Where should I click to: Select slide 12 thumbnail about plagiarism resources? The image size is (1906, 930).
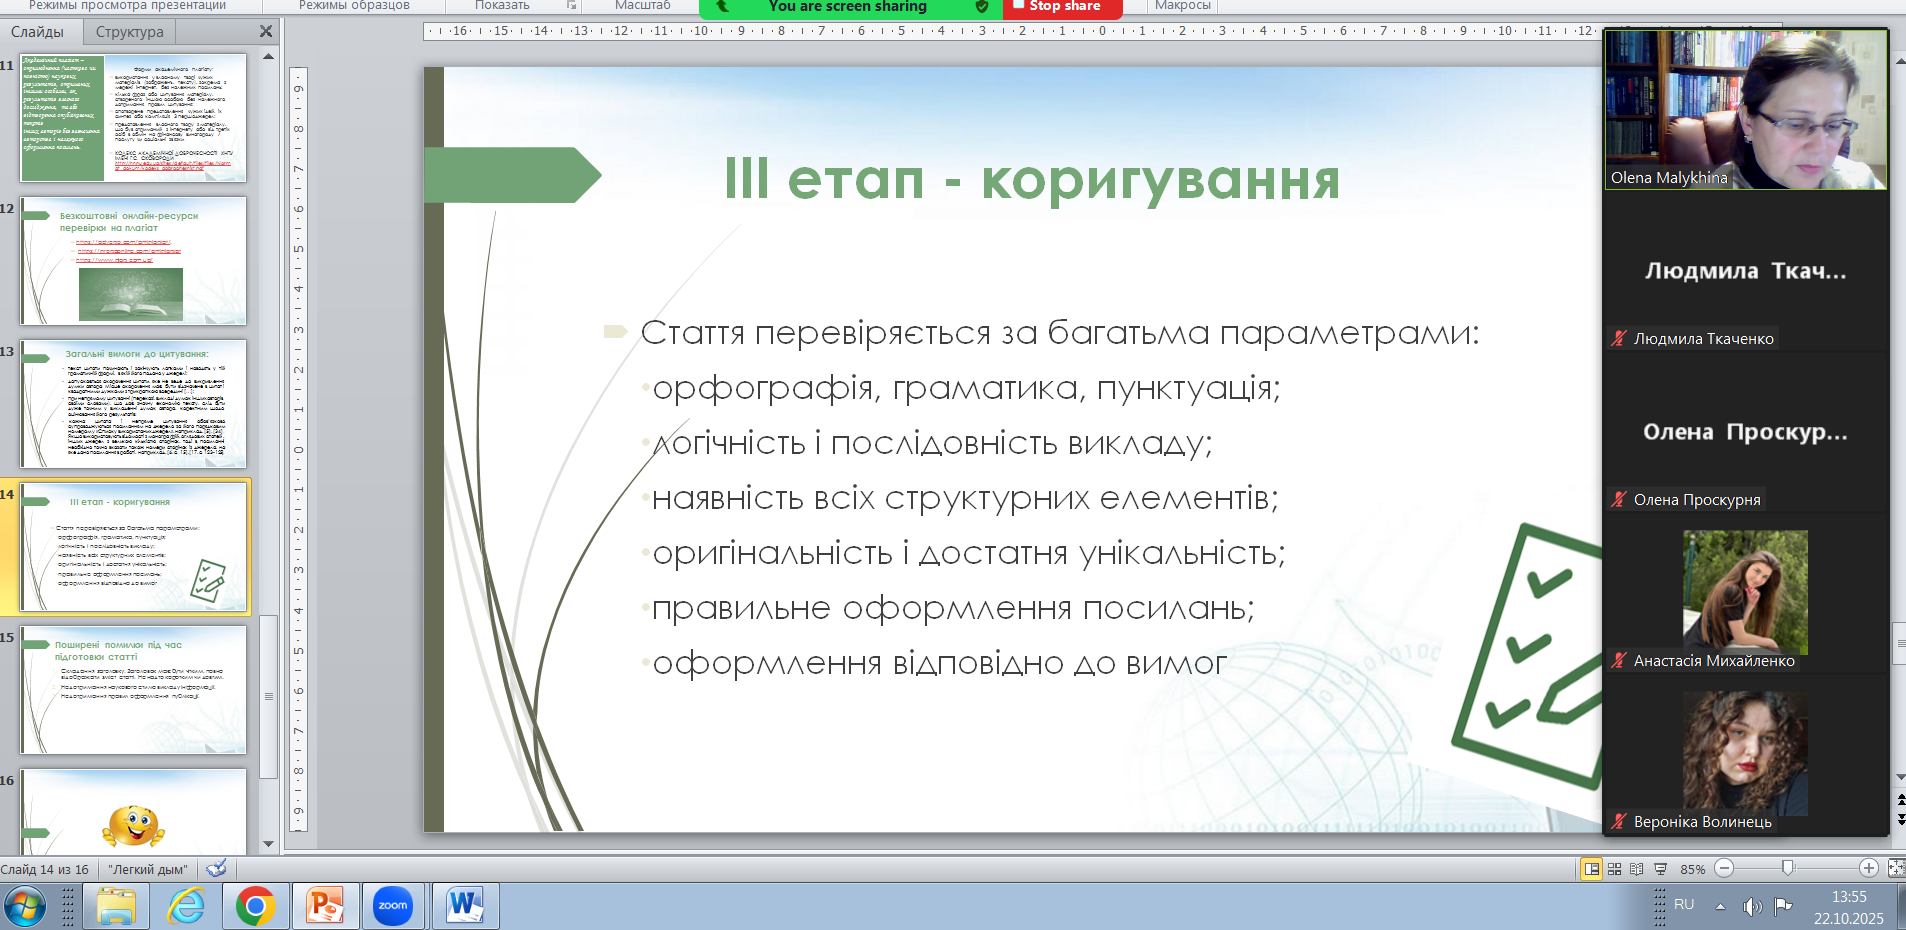coord(133,260)
